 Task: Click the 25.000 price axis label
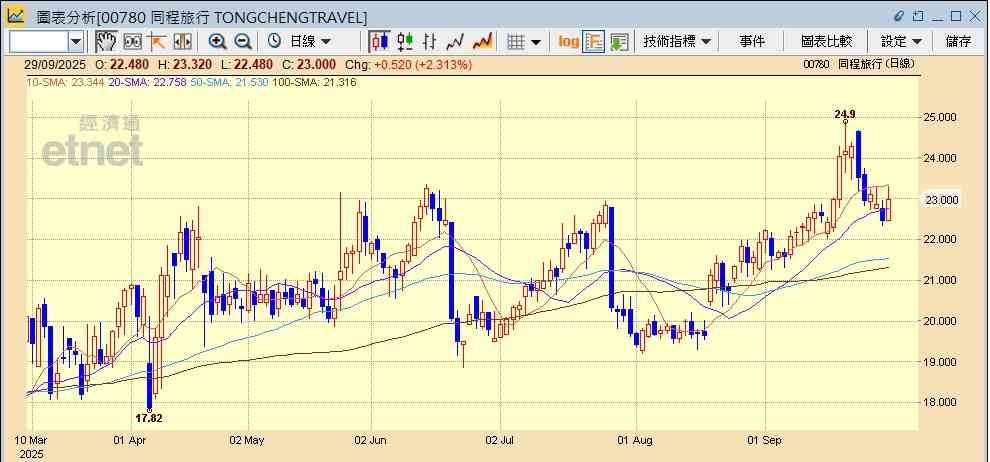940,117
